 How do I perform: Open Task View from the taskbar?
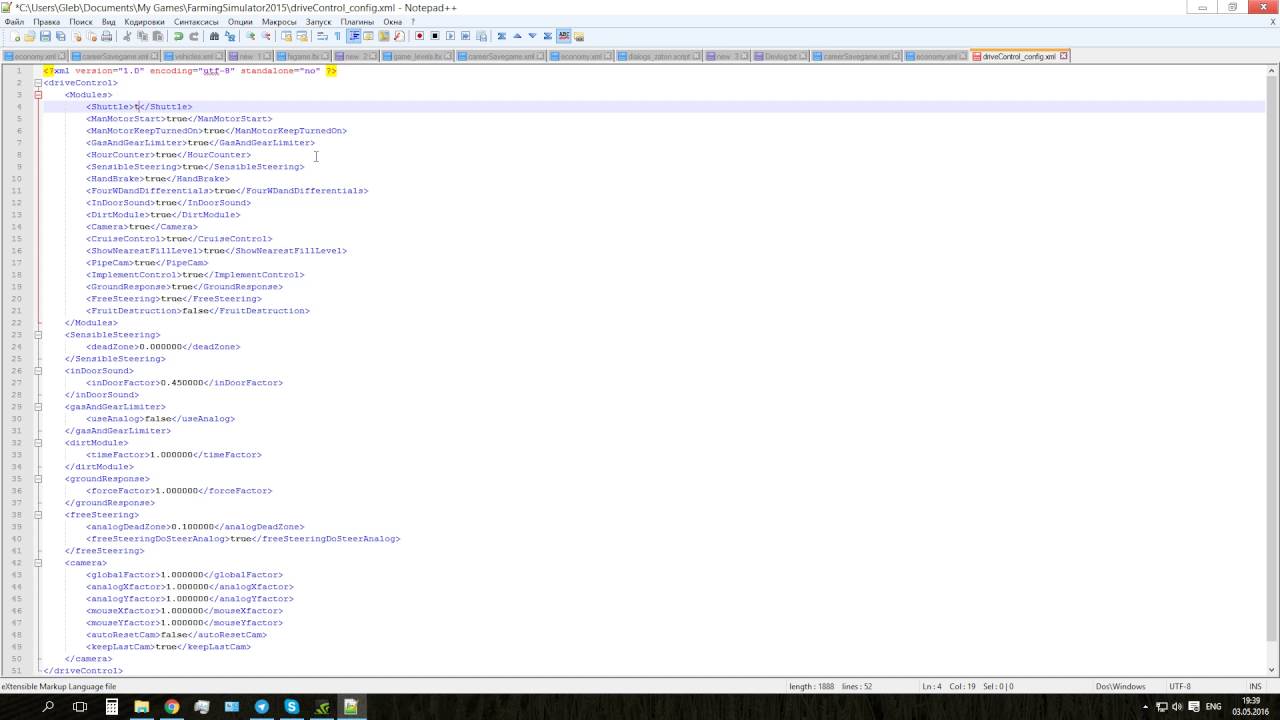[80, 706]
